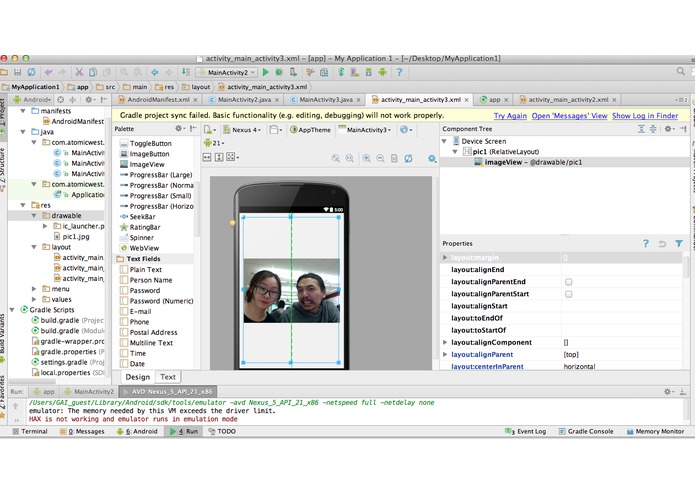Click the project tree horizontal scrollbar
Viewport: 695px width, 494px height.
(x=32, y=381)
